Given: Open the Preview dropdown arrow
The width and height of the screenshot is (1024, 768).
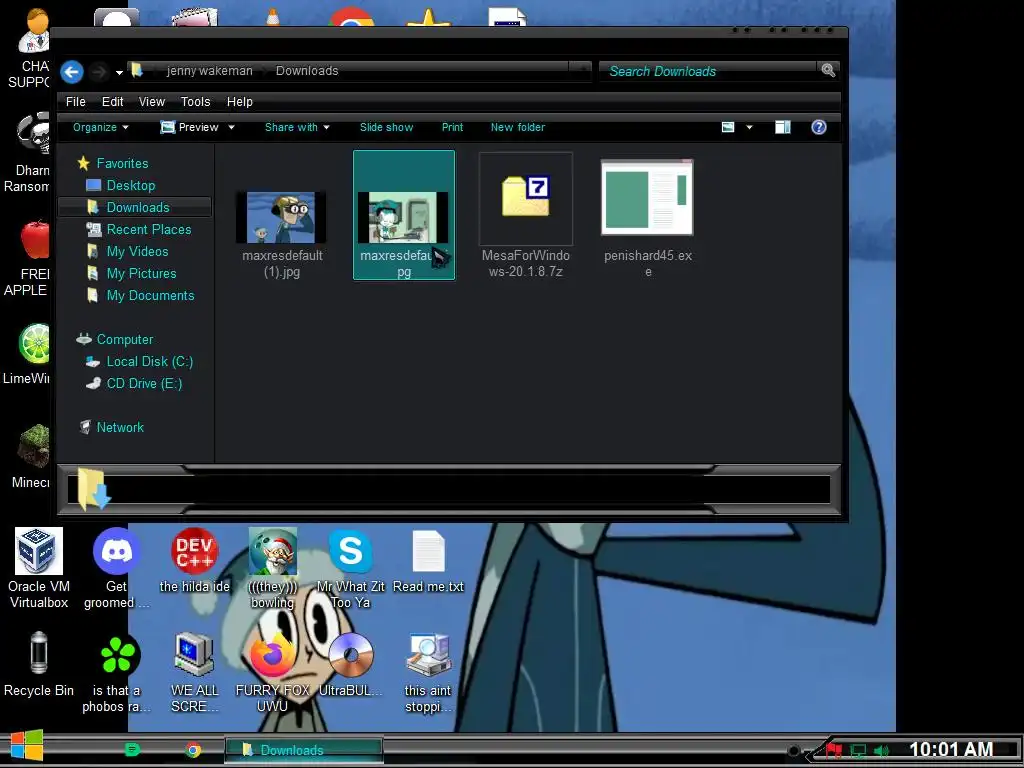Looking at the screenshot, I should click(x=231, y=127).
